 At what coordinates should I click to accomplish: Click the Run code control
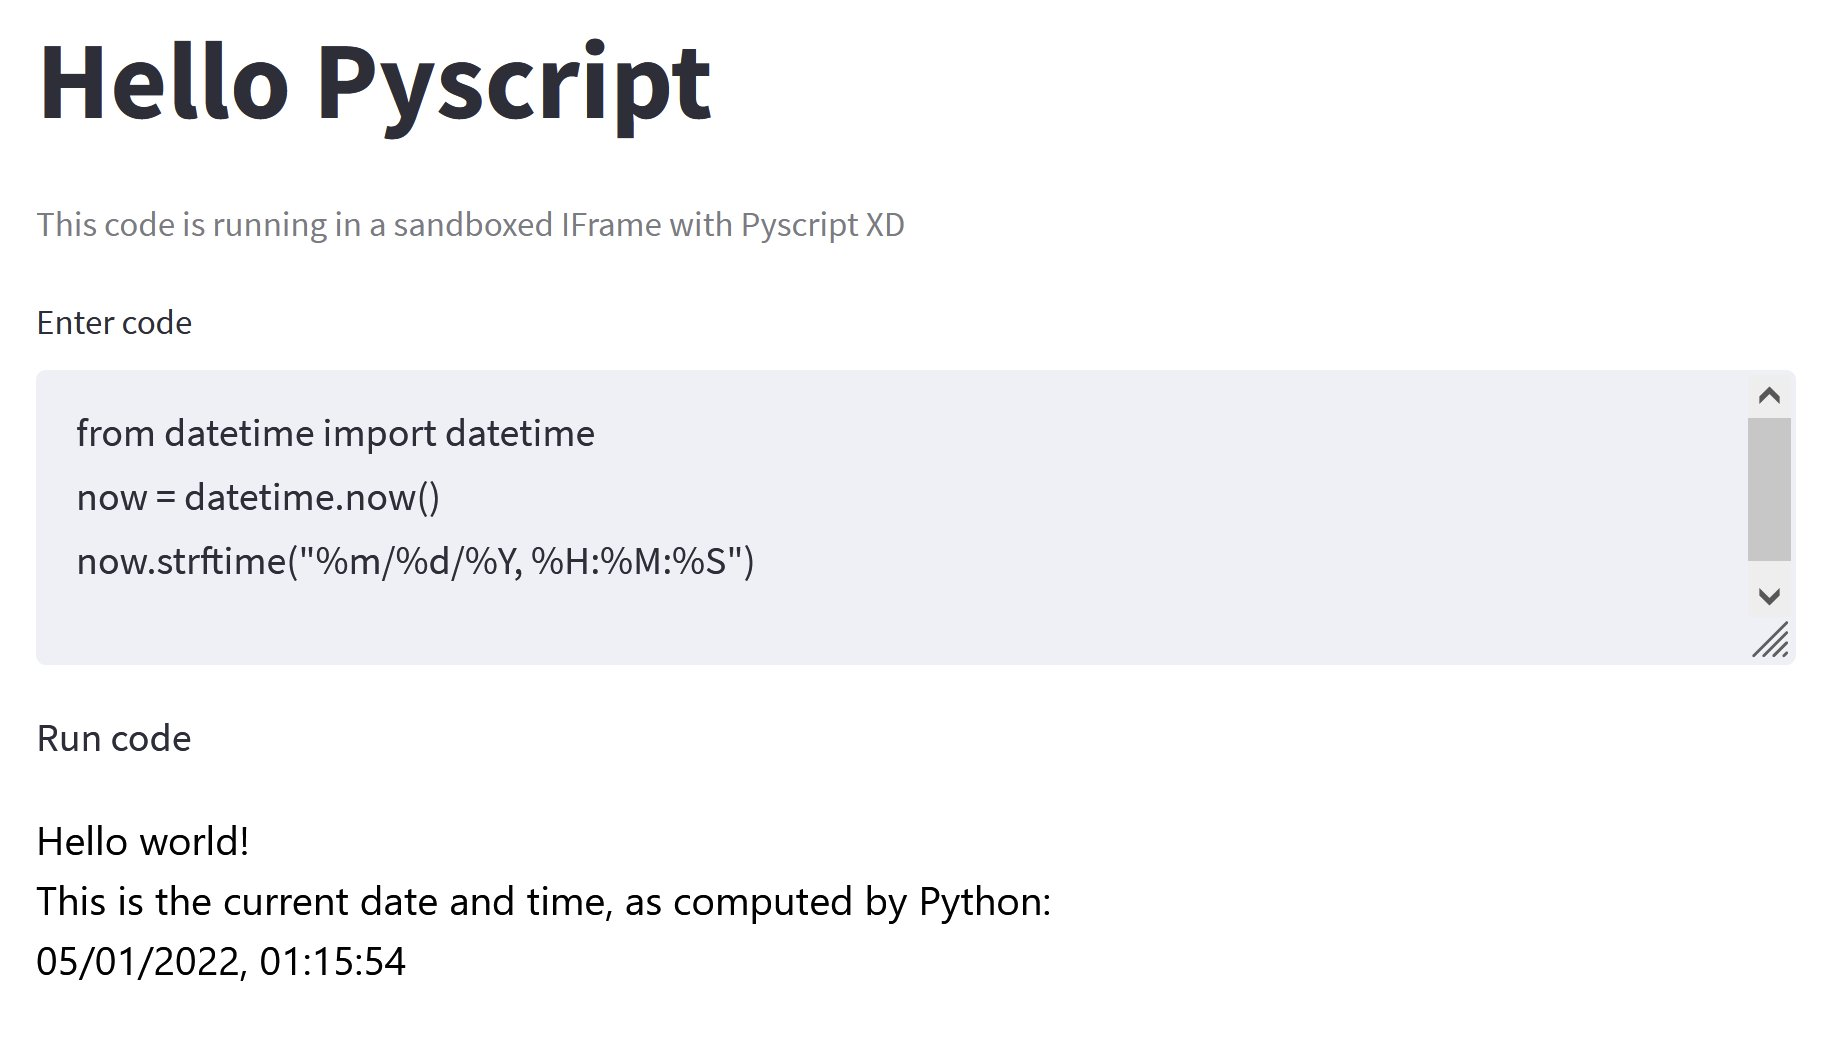point(113,739)
